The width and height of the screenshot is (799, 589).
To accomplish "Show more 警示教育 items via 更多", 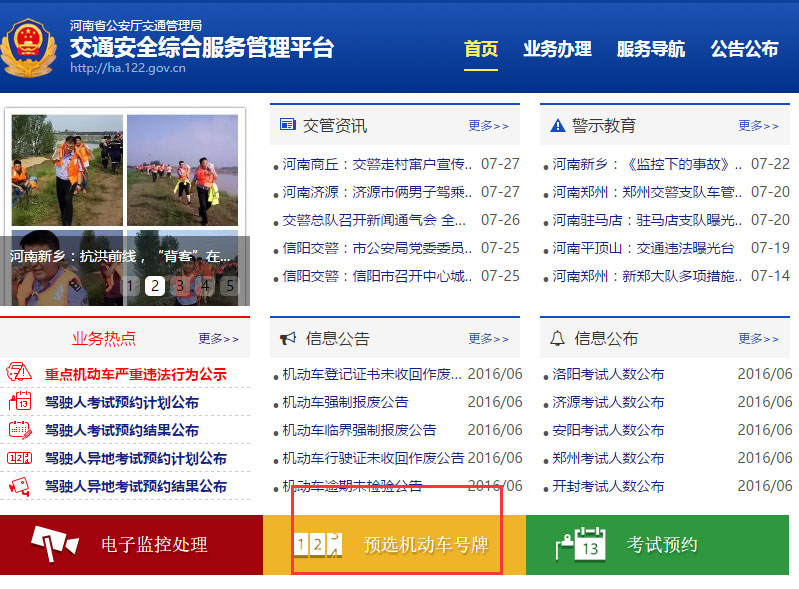I will pos(758,125).
